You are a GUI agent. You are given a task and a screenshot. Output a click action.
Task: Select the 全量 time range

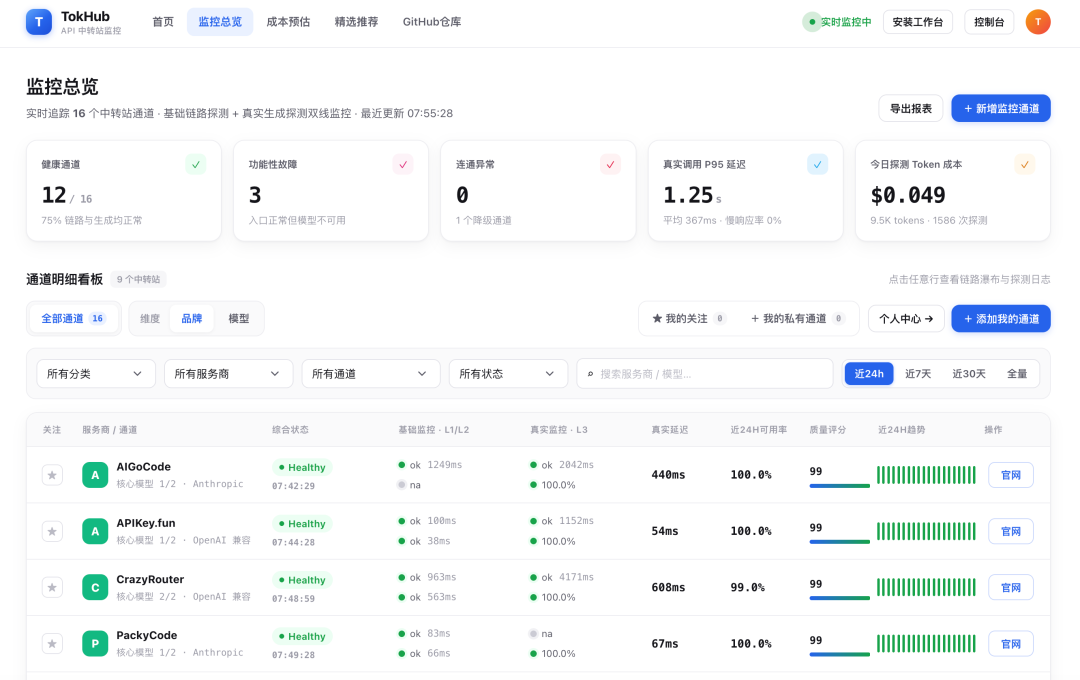coord(1017,373)
